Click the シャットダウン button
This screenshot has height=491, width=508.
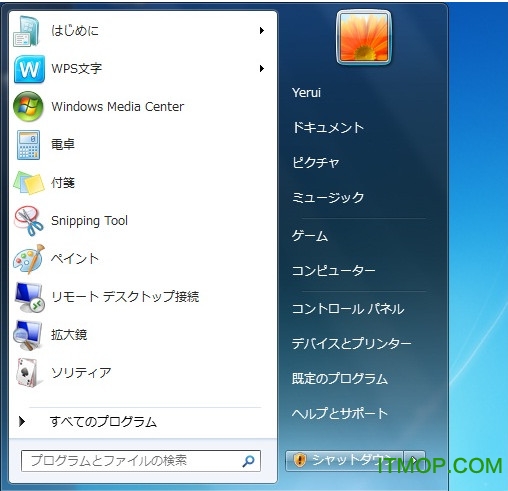click(x=344, y=460)
